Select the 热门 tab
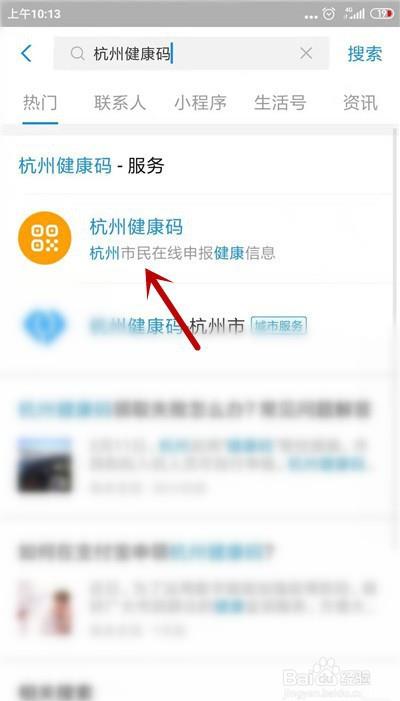The height and width of the screenshot is (701, 400). [40, 103]
